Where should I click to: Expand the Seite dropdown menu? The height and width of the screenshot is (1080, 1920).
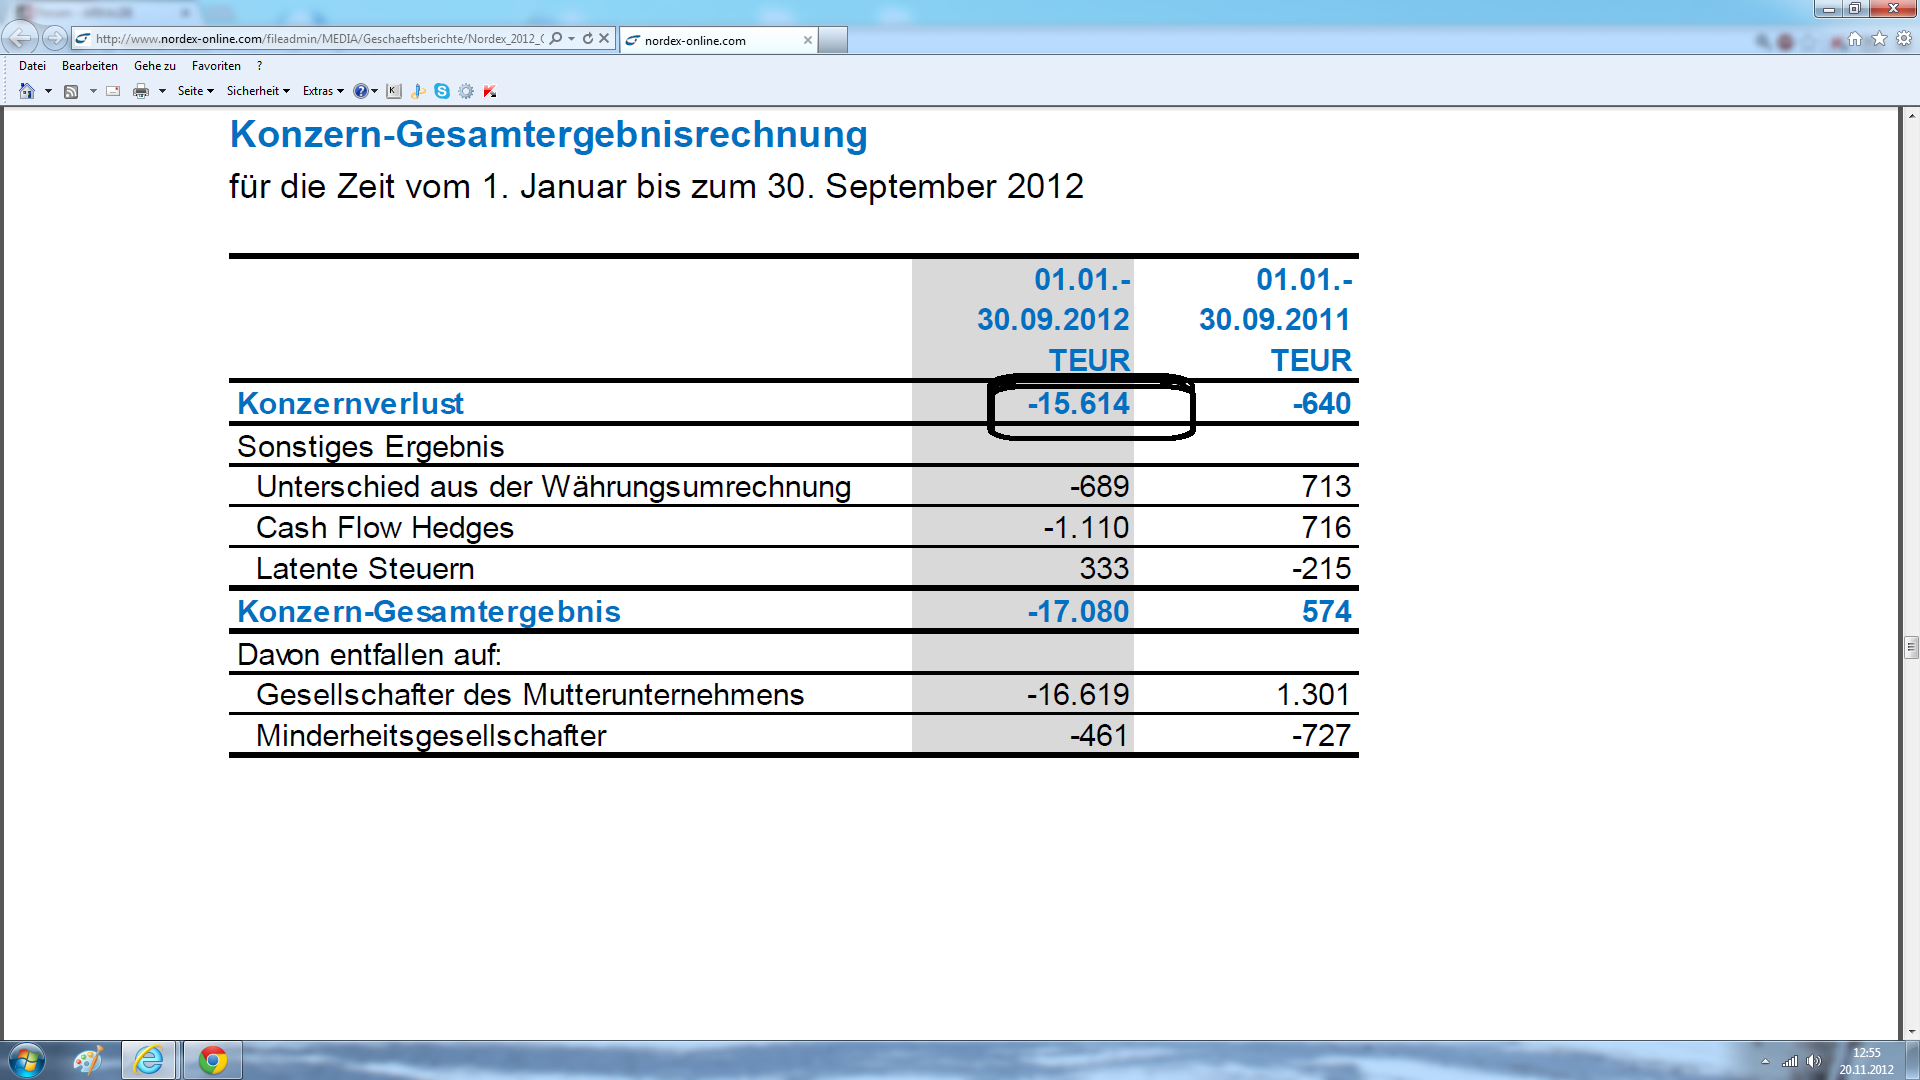tap(196, 91)
